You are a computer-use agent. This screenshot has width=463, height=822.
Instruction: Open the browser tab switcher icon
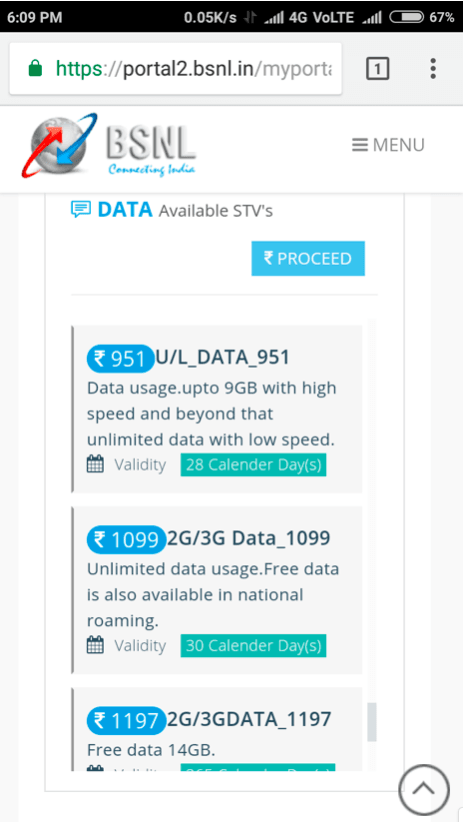(x=378, y=69)
